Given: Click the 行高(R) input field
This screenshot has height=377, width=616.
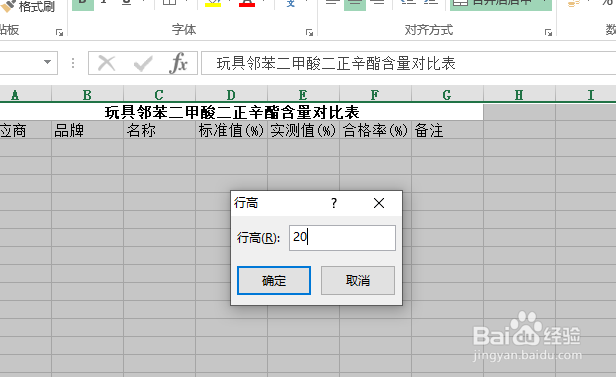Looking at the screenshot, I should [x=342, y=238].
